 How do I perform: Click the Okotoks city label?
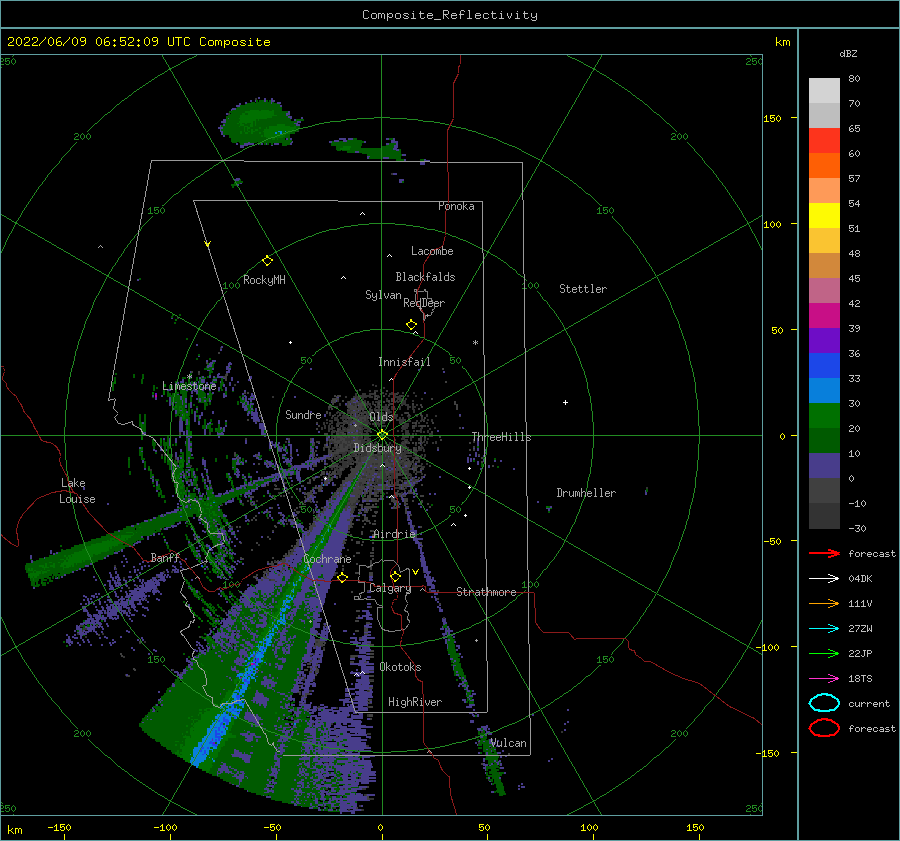coord(400,667)
